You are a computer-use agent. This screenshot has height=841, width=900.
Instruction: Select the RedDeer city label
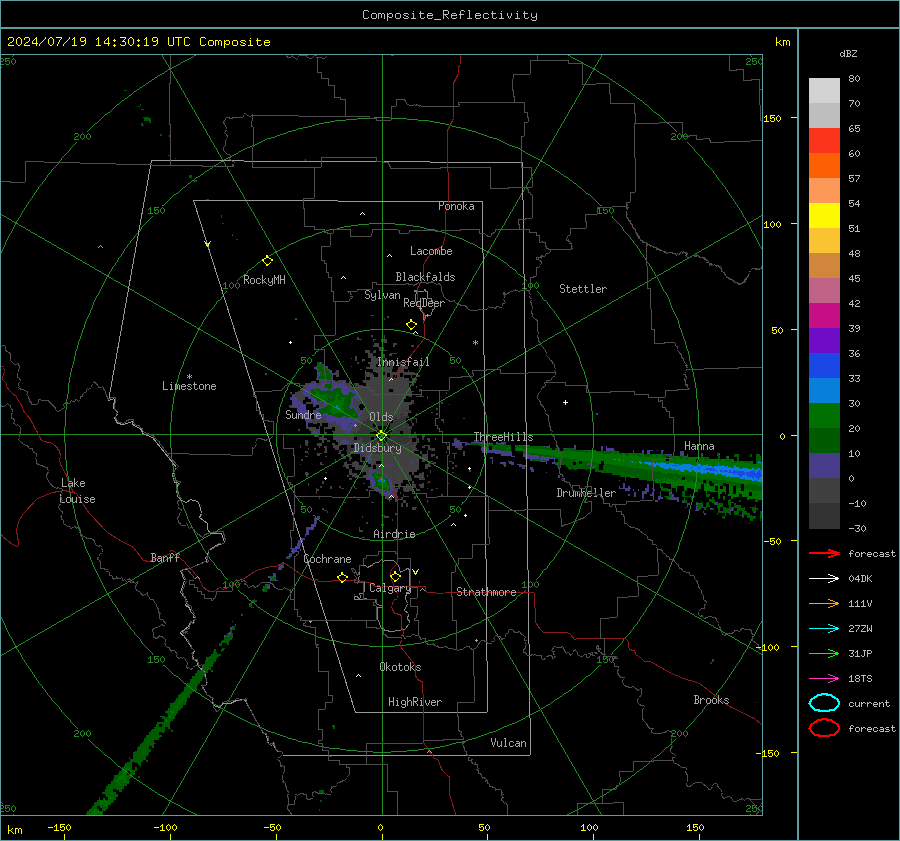pos(424,303)
